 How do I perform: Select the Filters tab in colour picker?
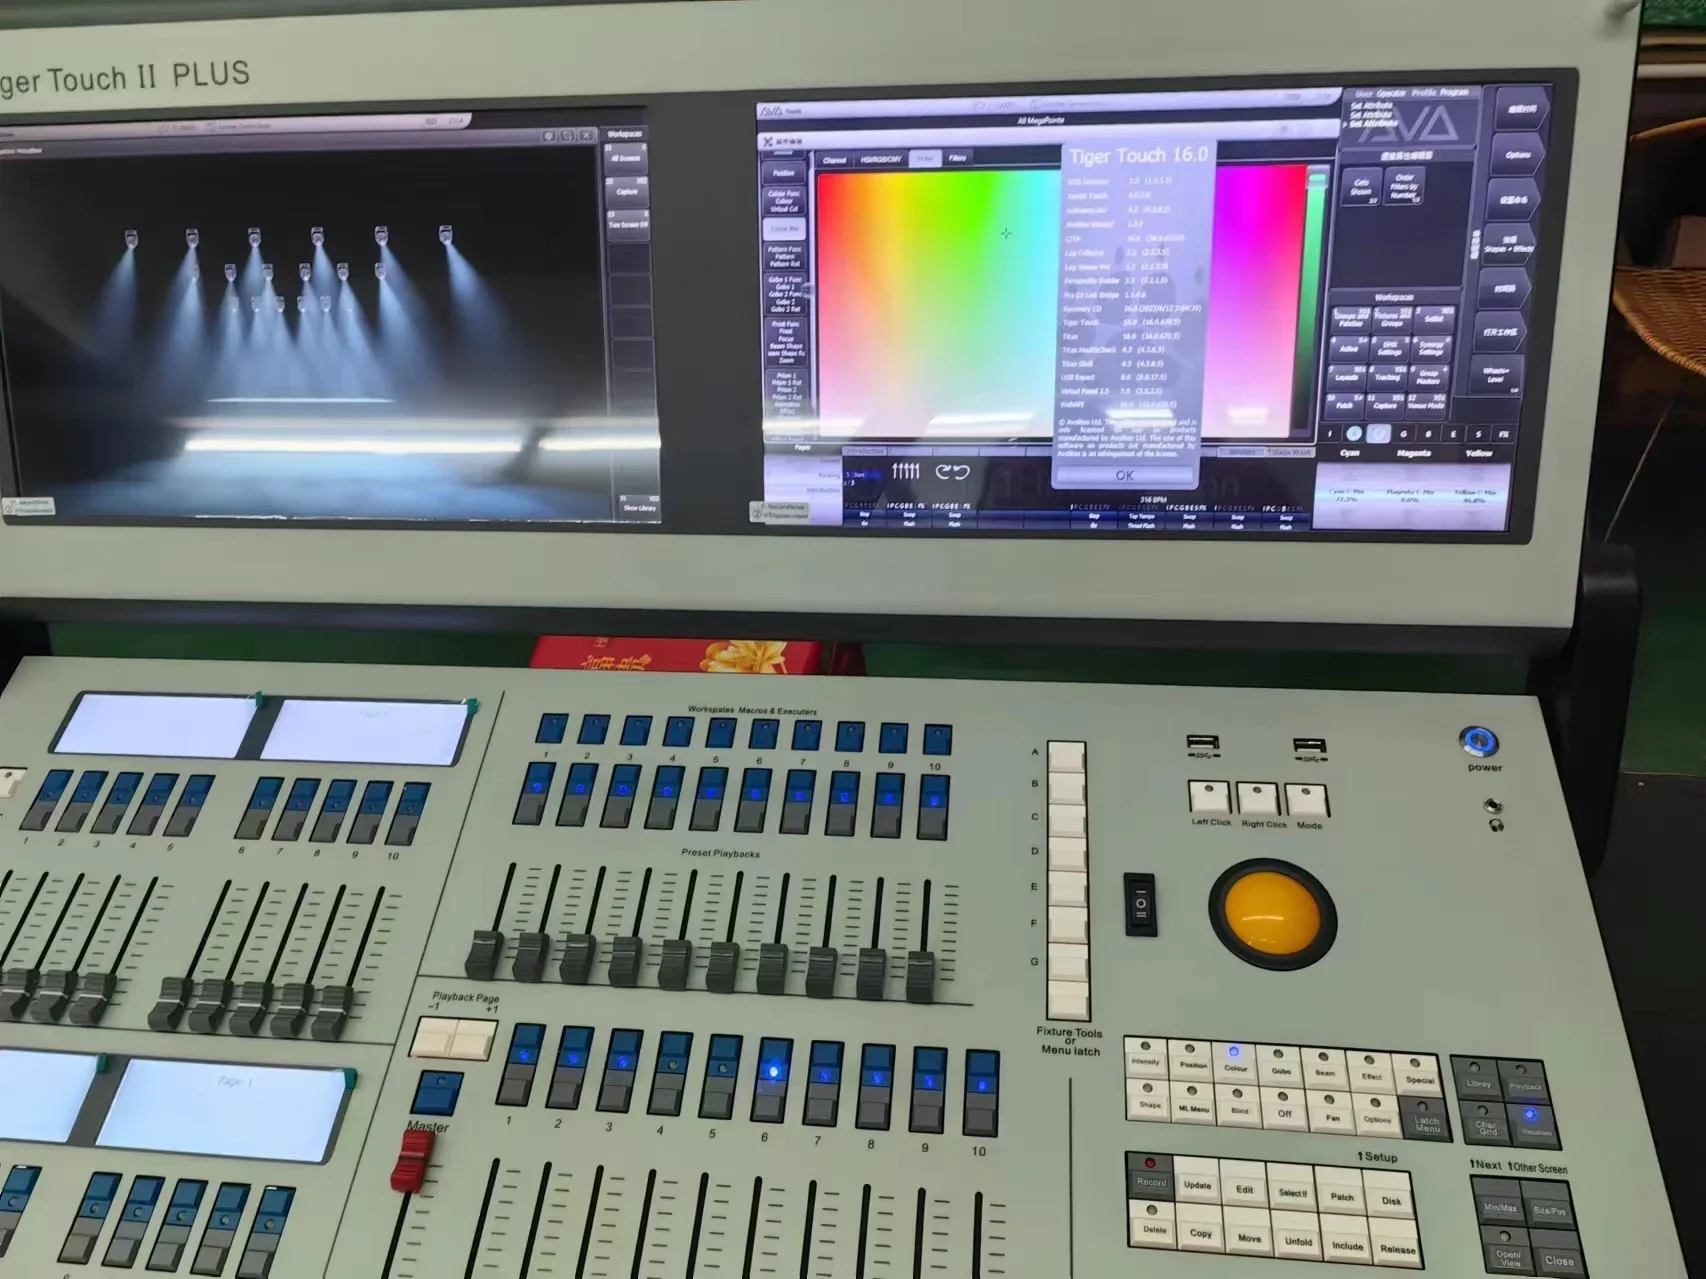tap(957, 158)
